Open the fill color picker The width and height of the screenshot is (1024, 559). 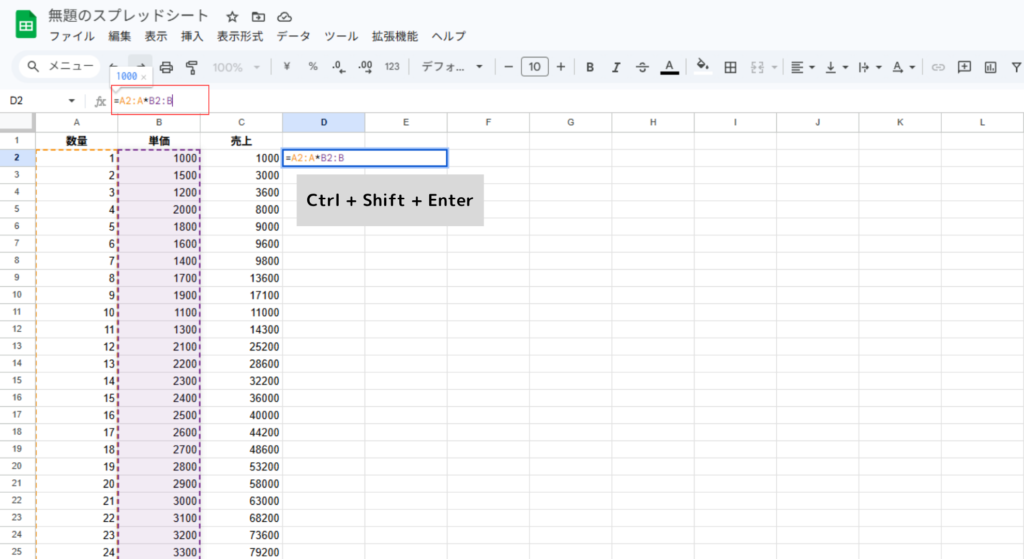coord(702,67)
